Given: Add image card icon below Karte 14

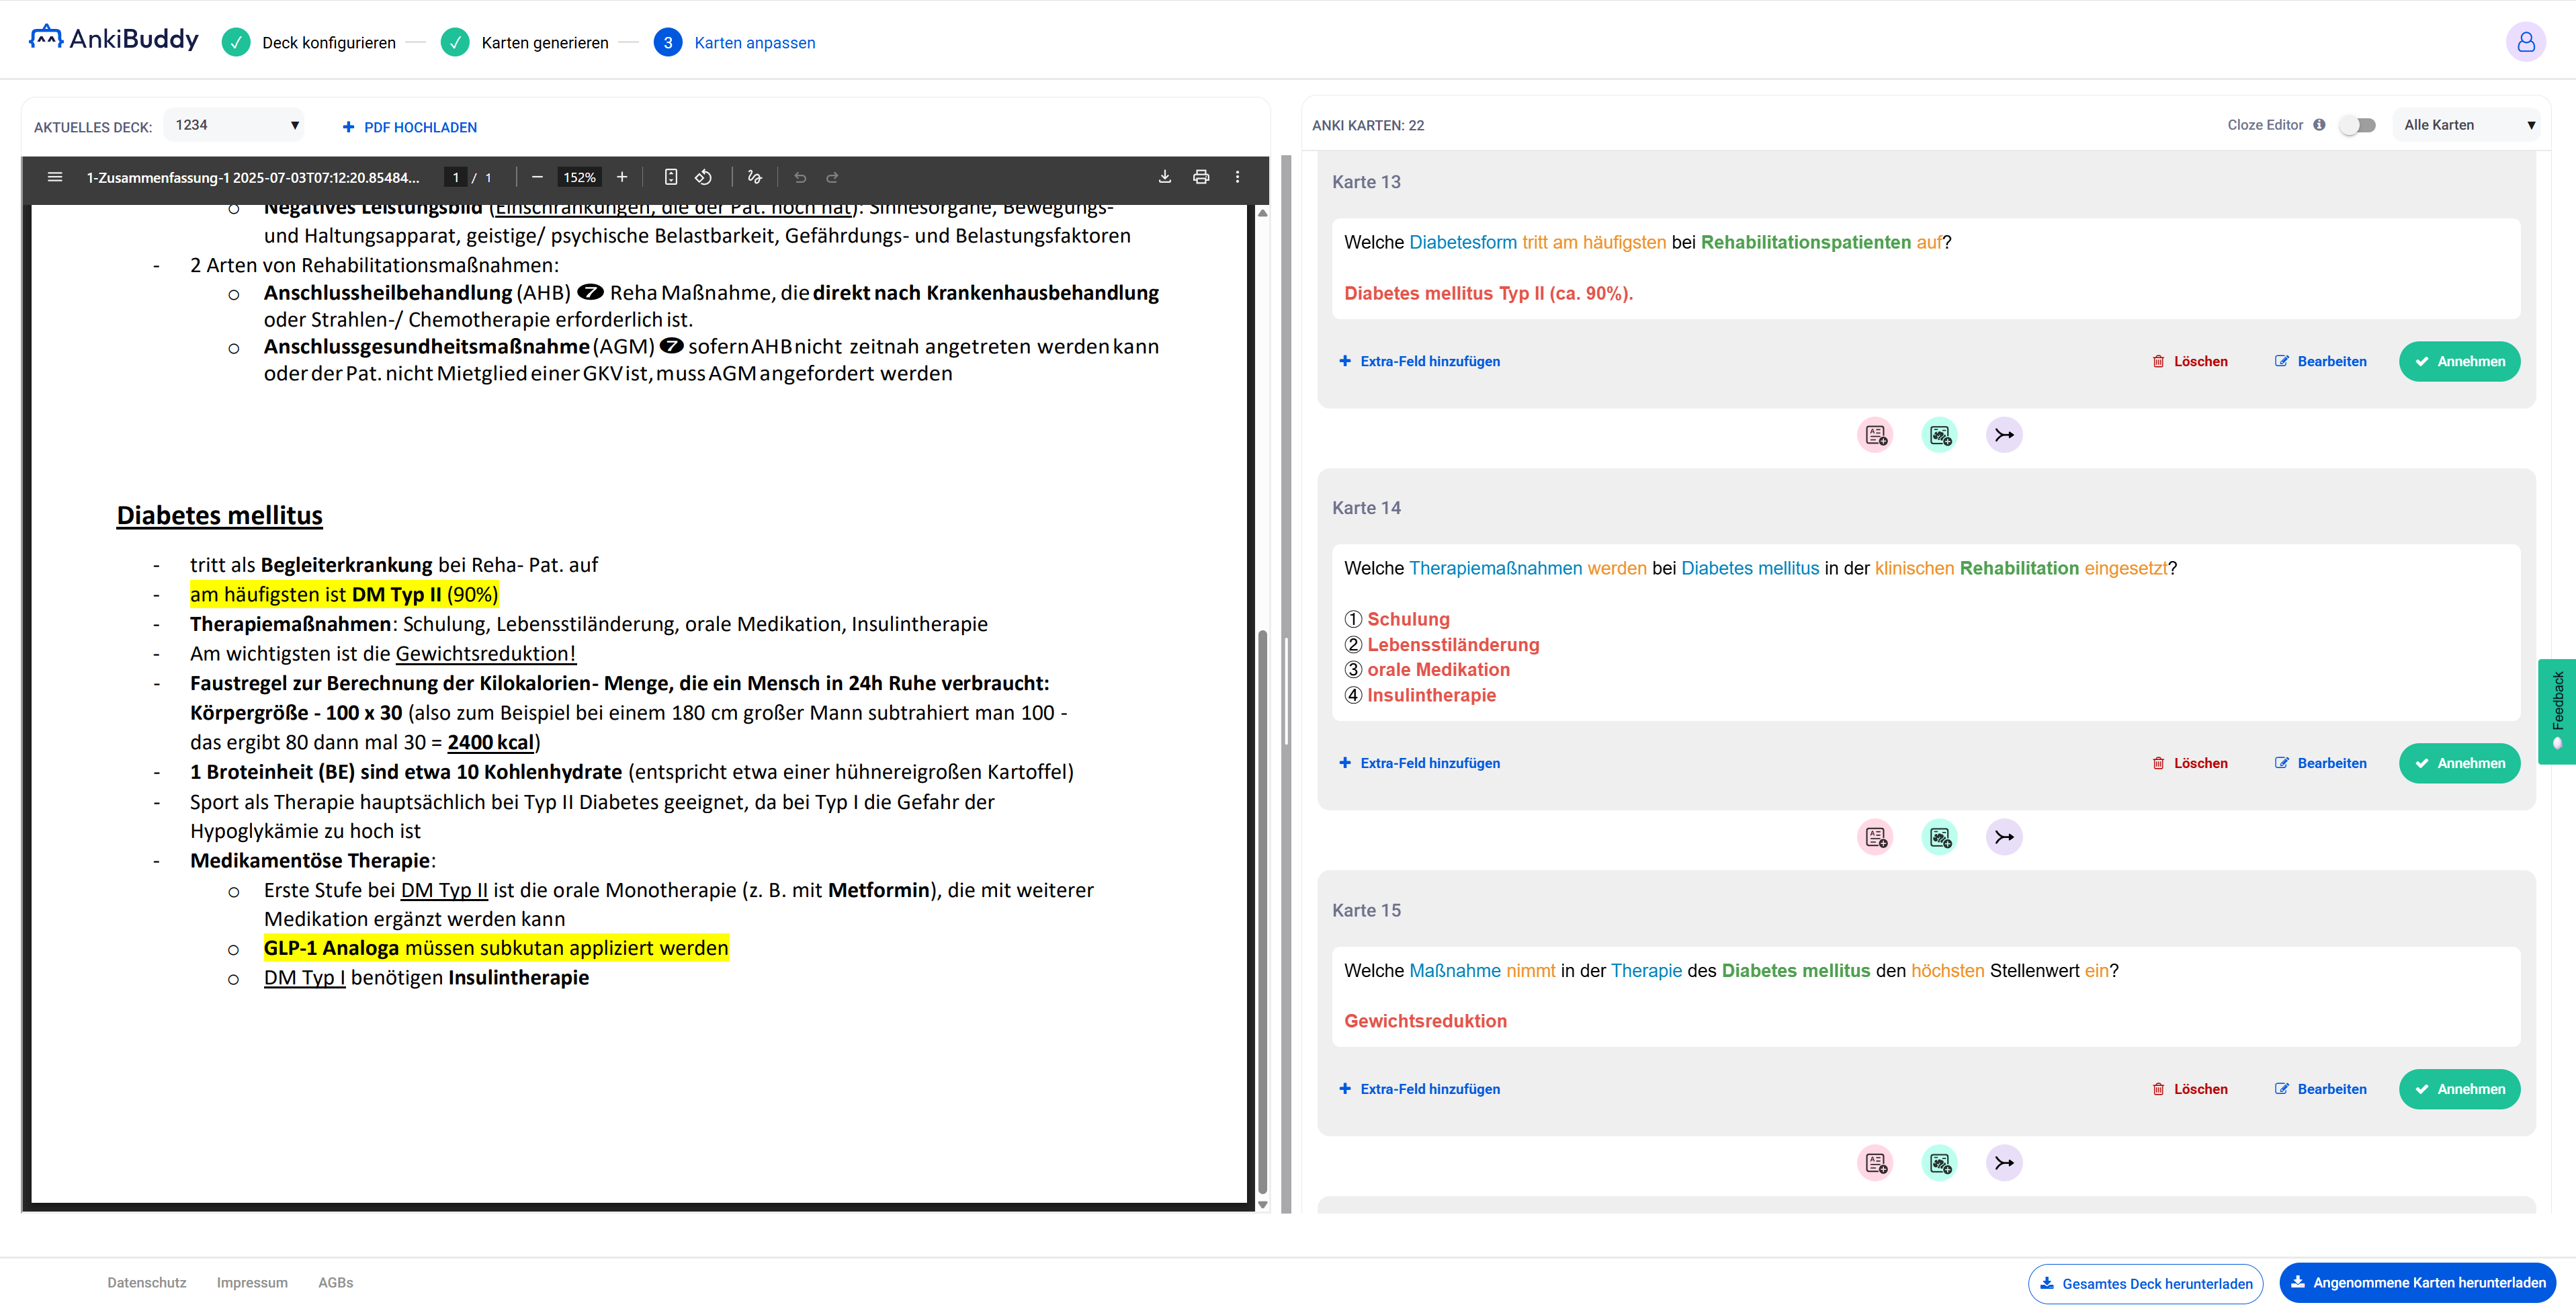Looking at the screenshot, I should 1940,837.
